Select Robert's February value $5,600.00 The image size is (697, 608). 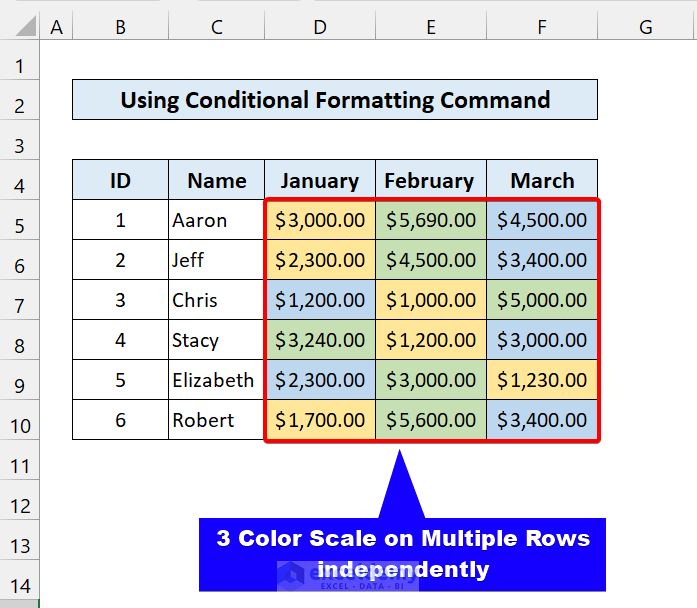point(431,420)
